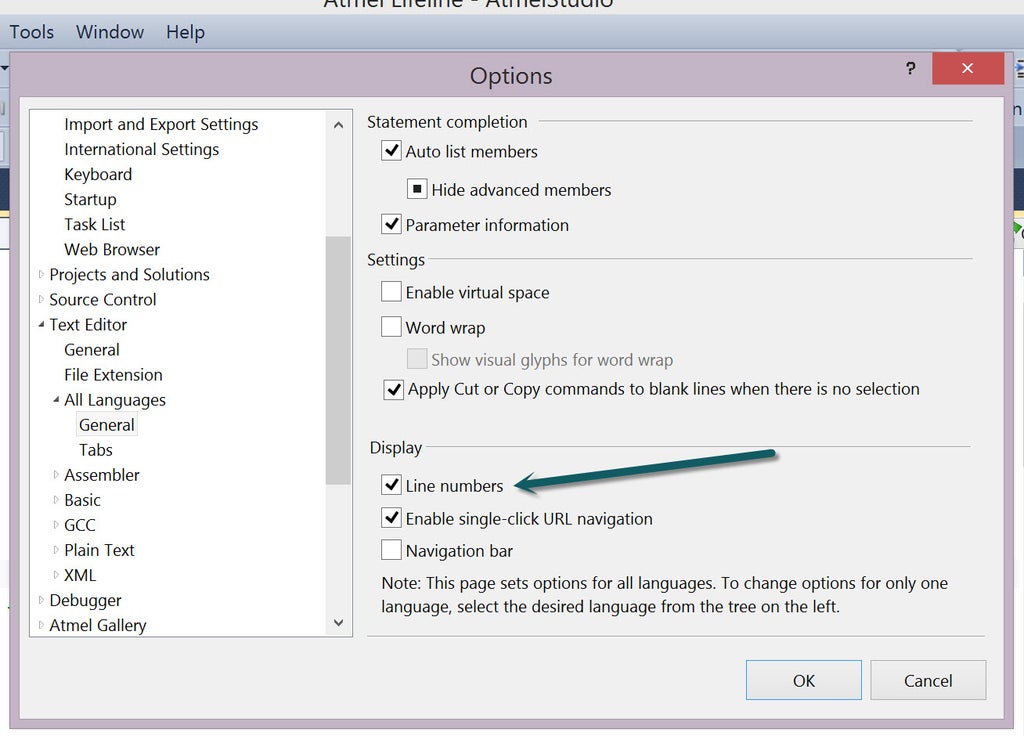Select the XML label
The width and height of the screenshot is (1024, 736).
80,575
